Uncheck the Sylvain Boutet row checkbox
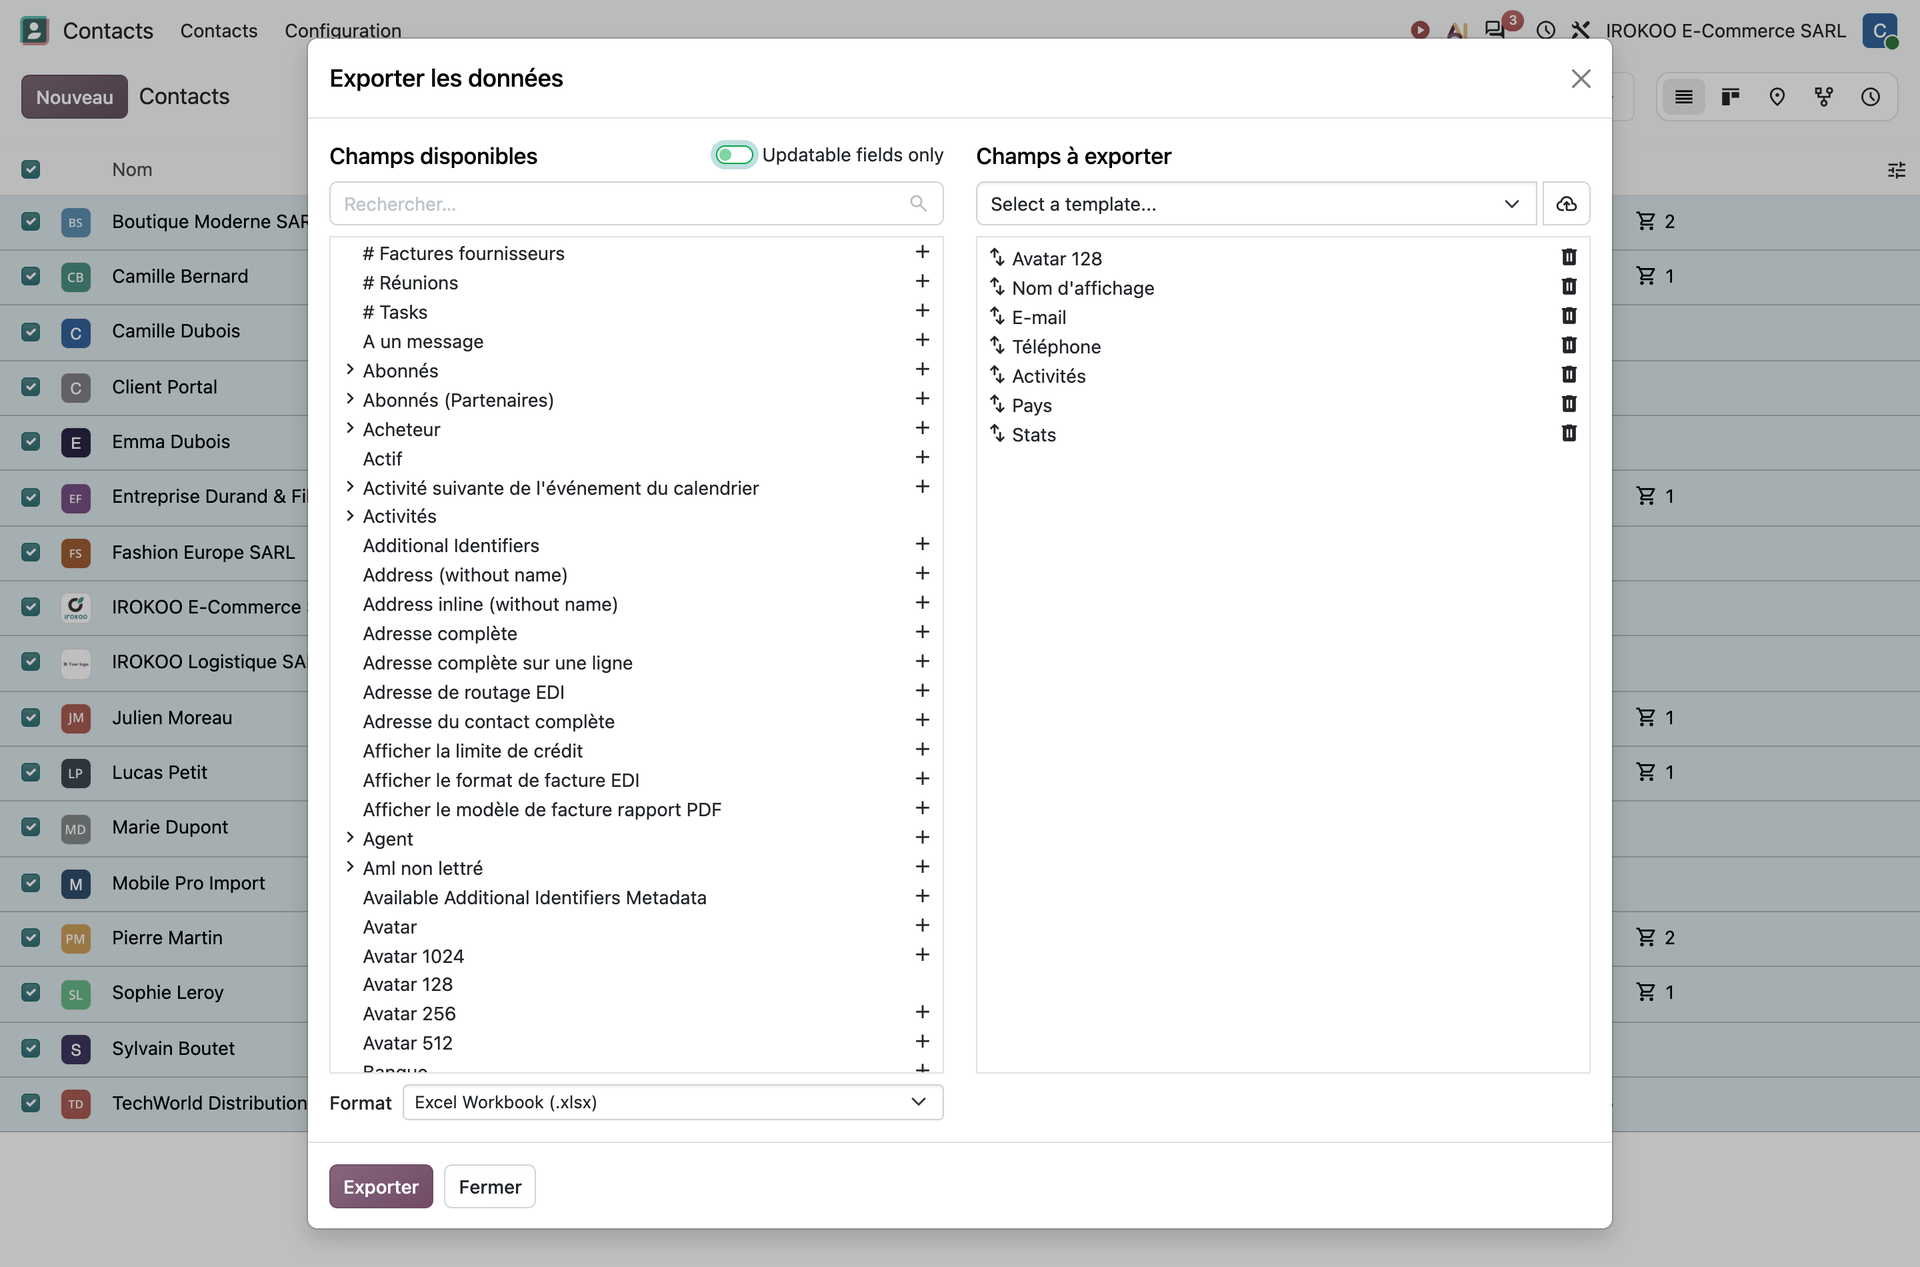The width and height of the screenshot is (1920, 1267). click(31, 1048)
